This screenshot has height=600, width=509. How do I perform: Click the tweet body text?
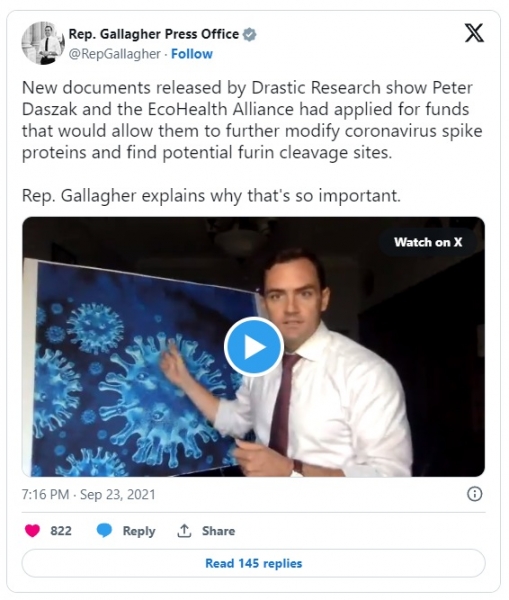point(252,142)
